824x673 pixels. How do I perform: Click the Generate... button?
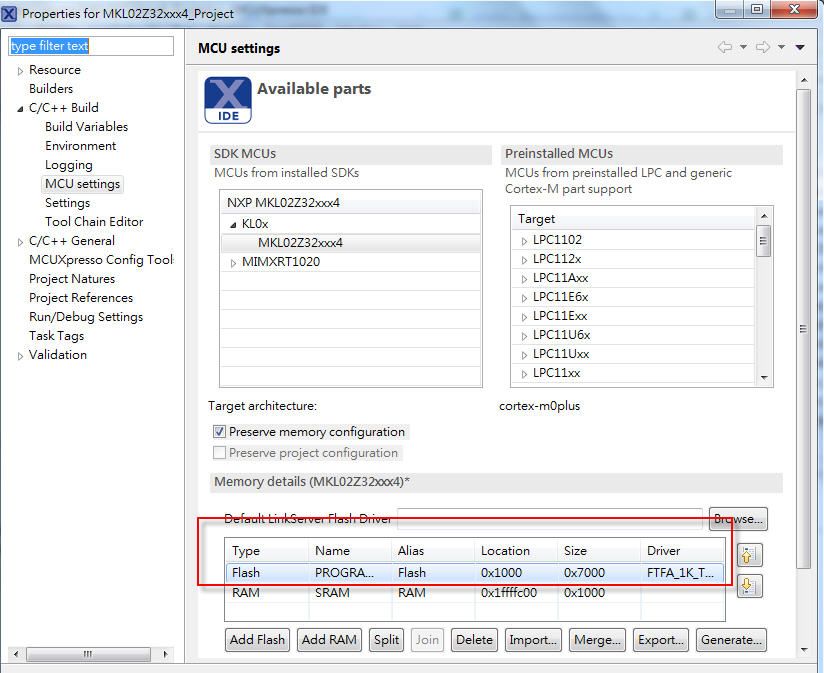732,640
